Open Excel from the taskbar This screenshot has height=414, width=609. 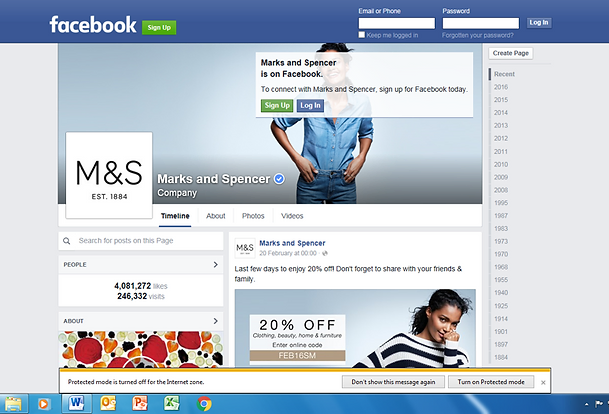click(x=171, y=404)
